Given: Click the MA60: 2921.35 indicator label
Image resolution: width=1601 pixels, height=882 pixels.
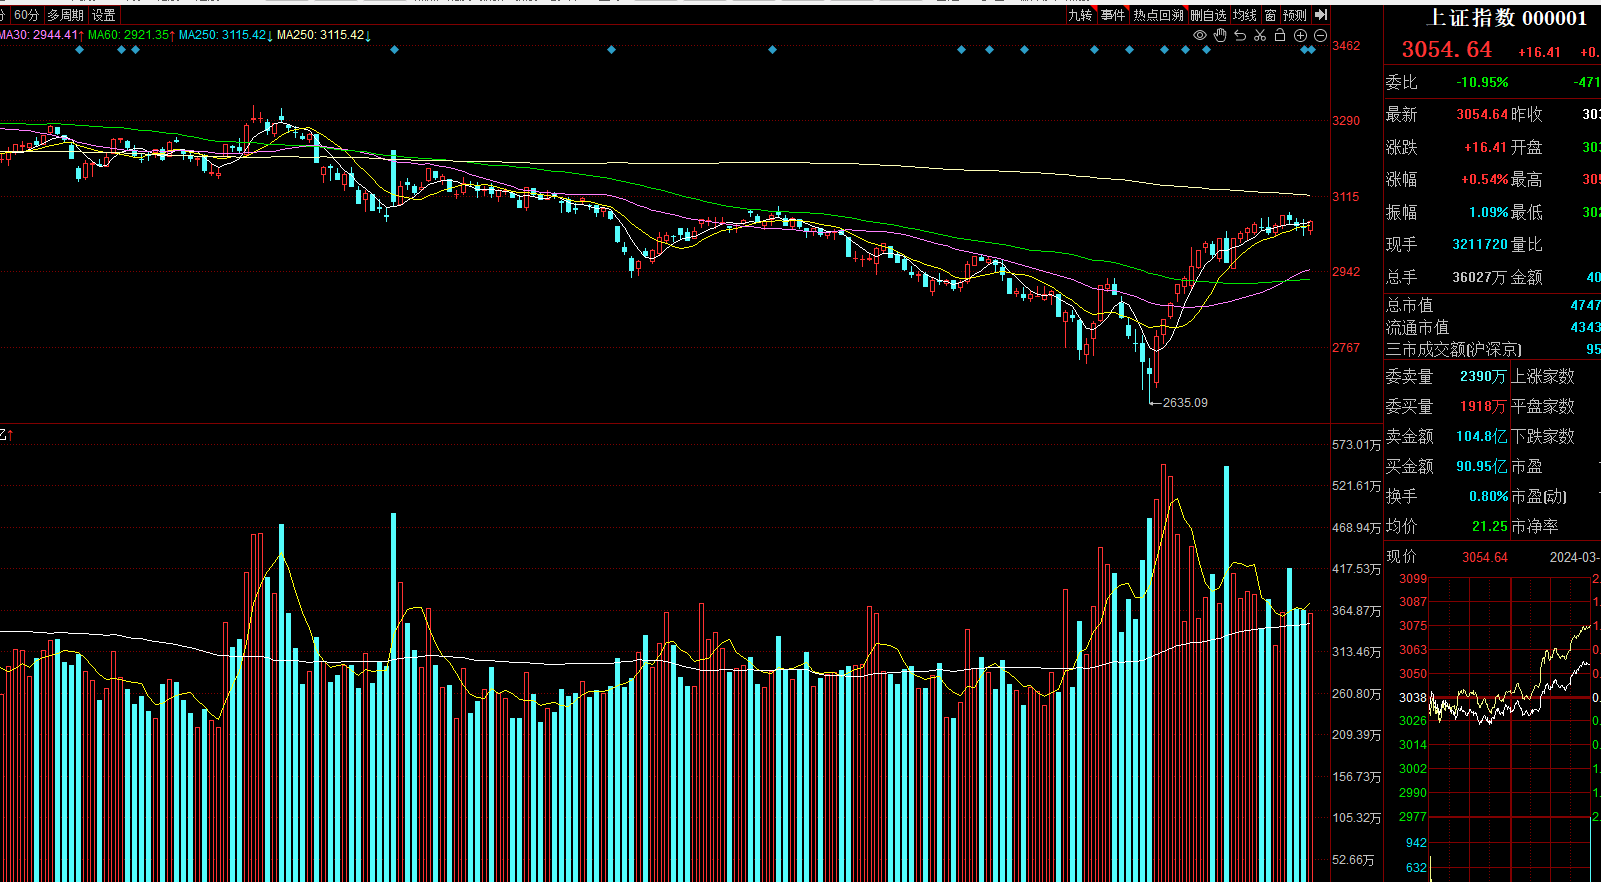Looking at the screenshot, I should click(131, 35).
